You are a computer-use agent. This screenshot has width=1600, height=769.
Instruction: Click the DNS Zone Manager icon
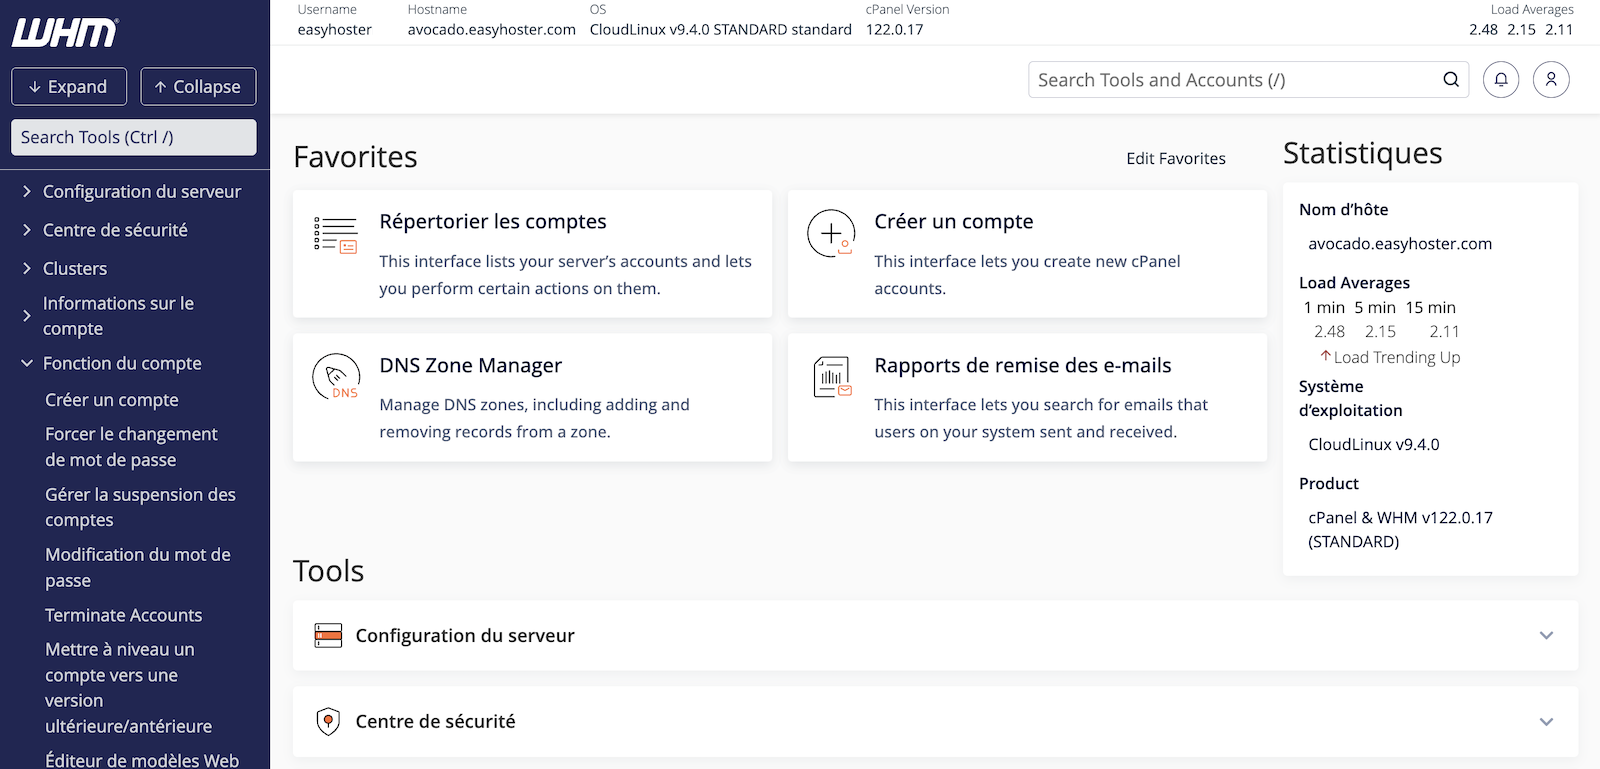click(336, 377)
